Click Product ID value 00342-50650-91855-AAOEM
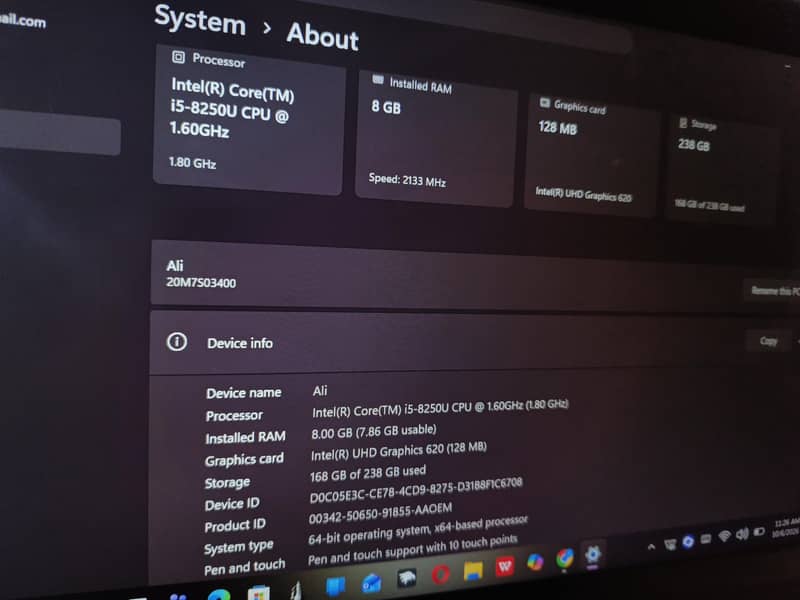This screenshot has width=800, height=600. point(381,513)
